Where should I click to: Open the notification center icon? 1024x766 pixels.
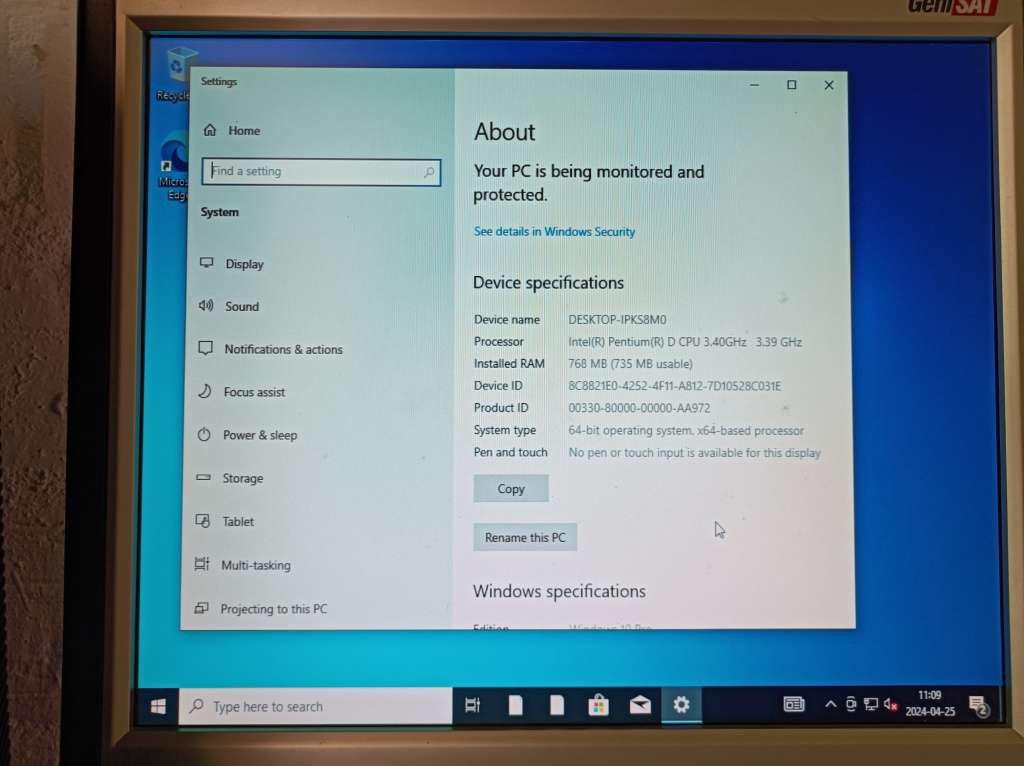(979, 706)
